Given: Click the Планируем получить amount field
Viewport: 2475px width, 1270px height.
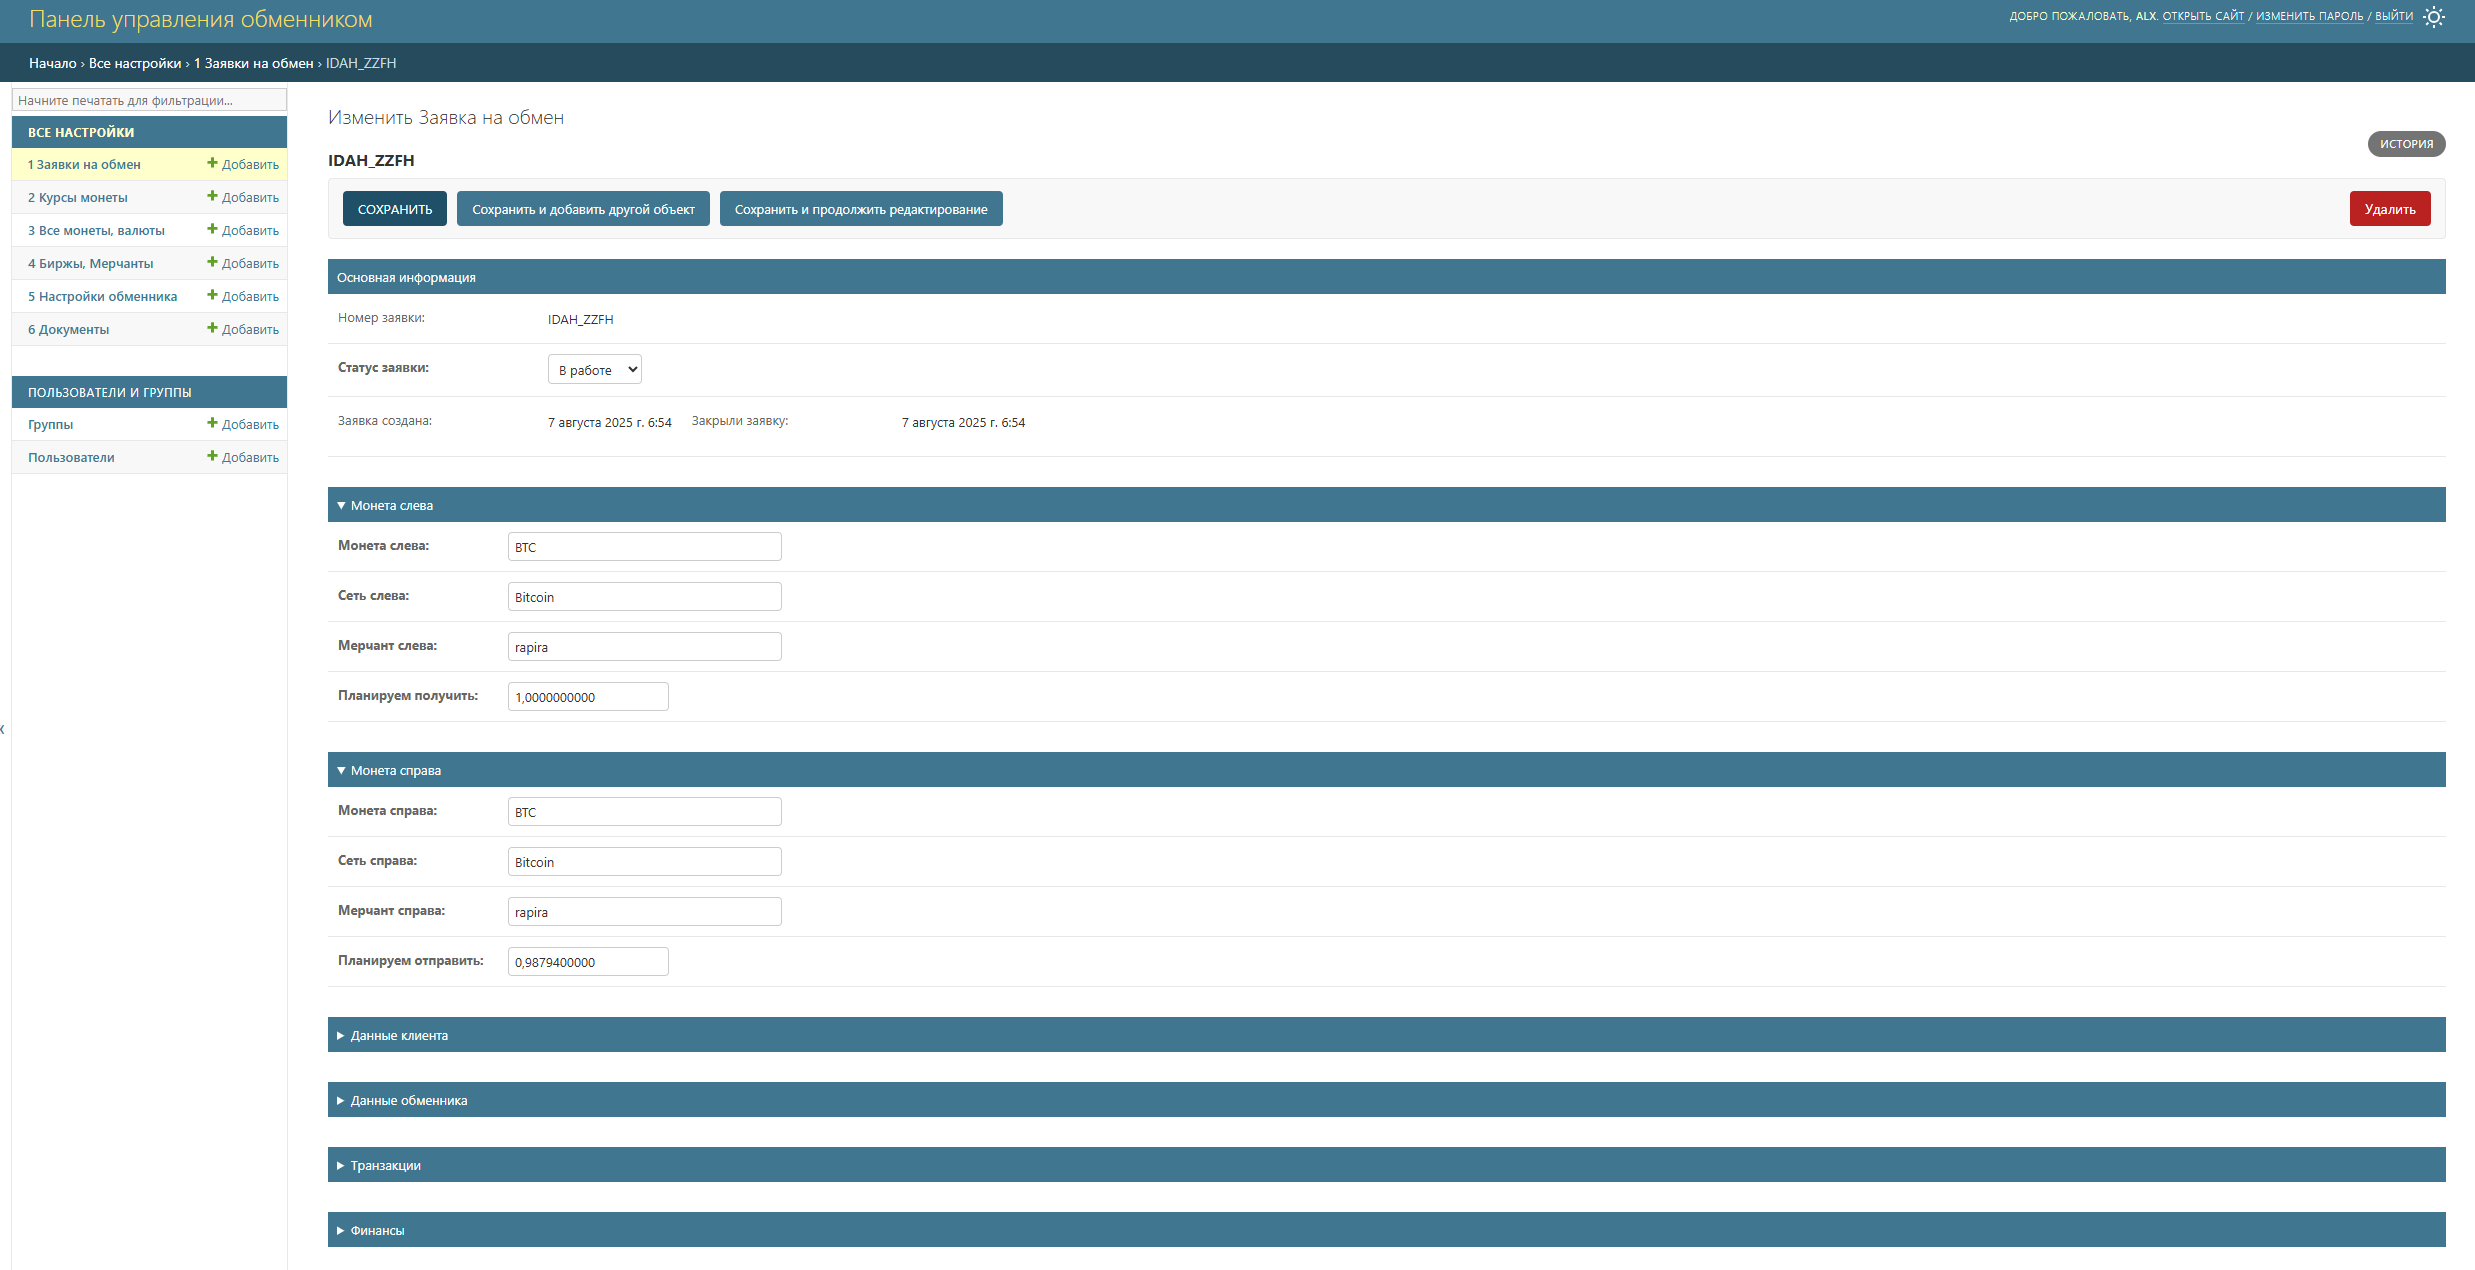Looking at the screenshot, I should [588, 697].
